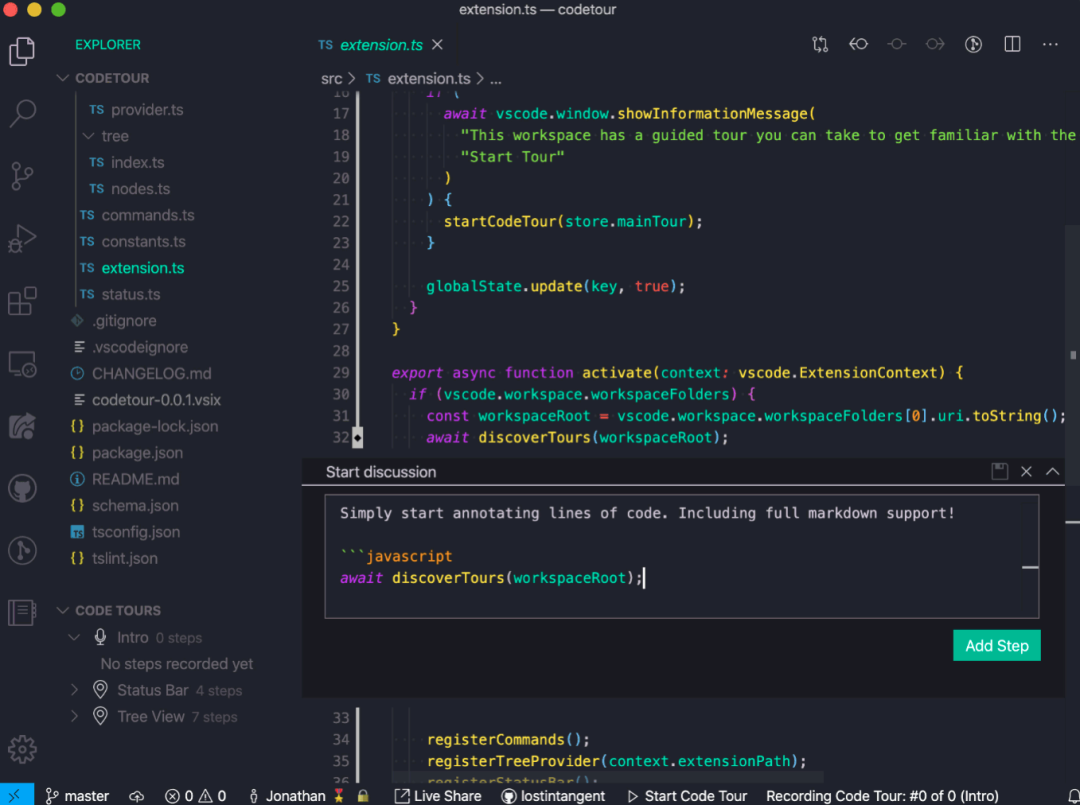Open the Run and Debug view
Screen dimensions: 1080x805
pos(22,239)
